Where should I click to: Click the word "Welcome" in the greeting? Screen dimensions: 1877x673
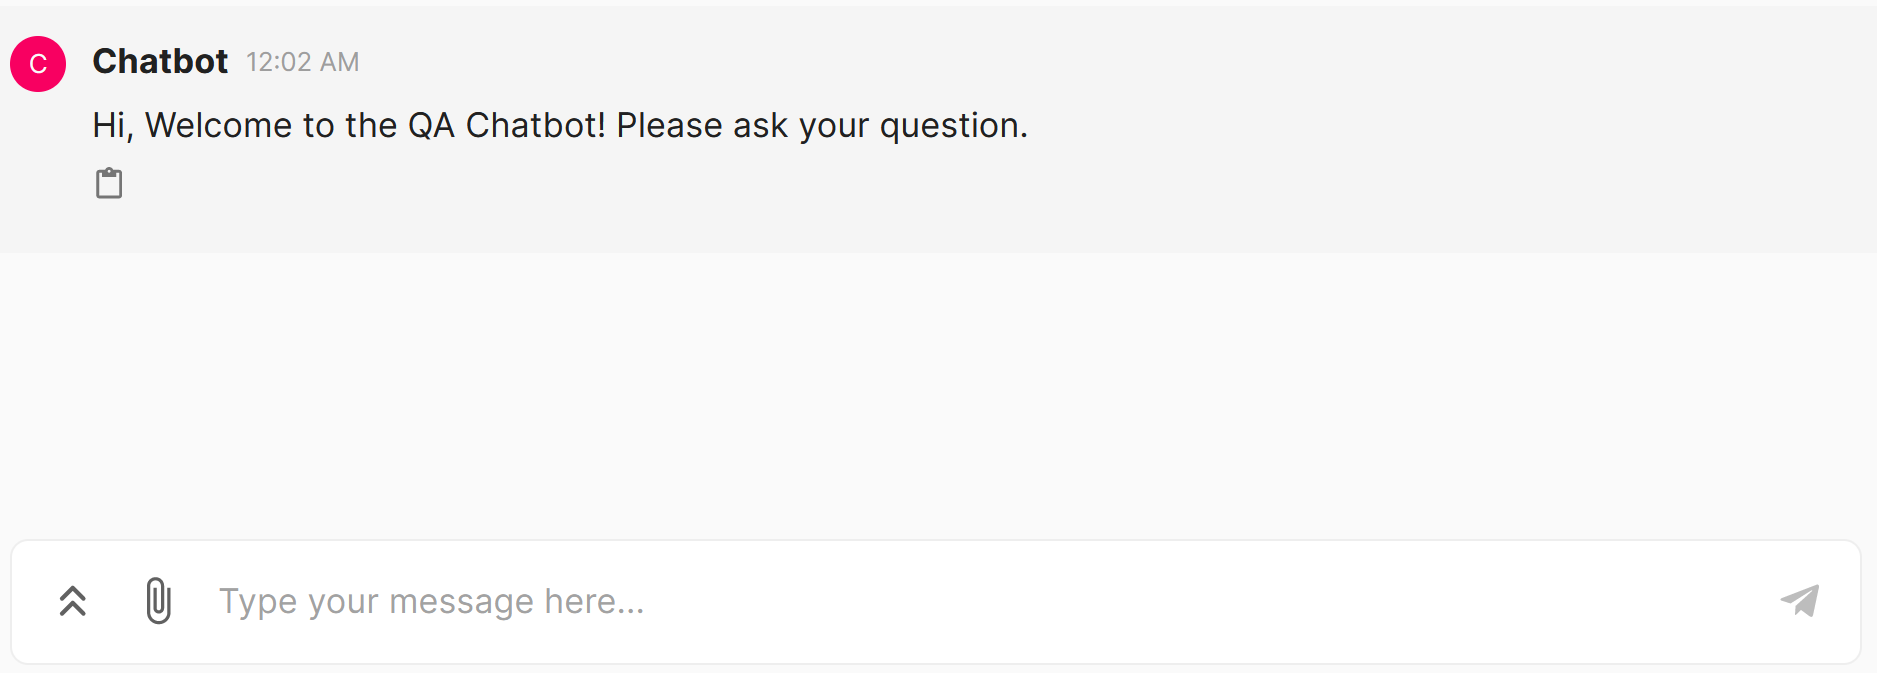pos(218,126)
